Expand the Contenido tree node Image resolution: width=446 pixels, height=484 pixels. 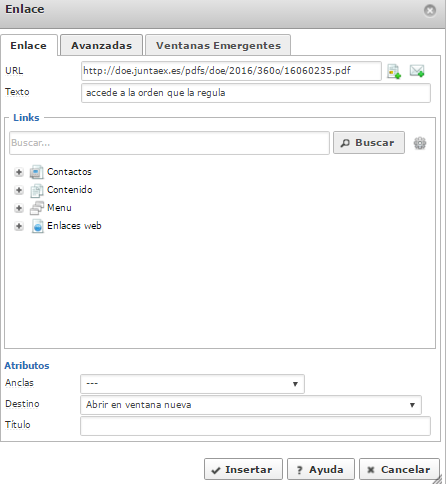coord(19,190)
